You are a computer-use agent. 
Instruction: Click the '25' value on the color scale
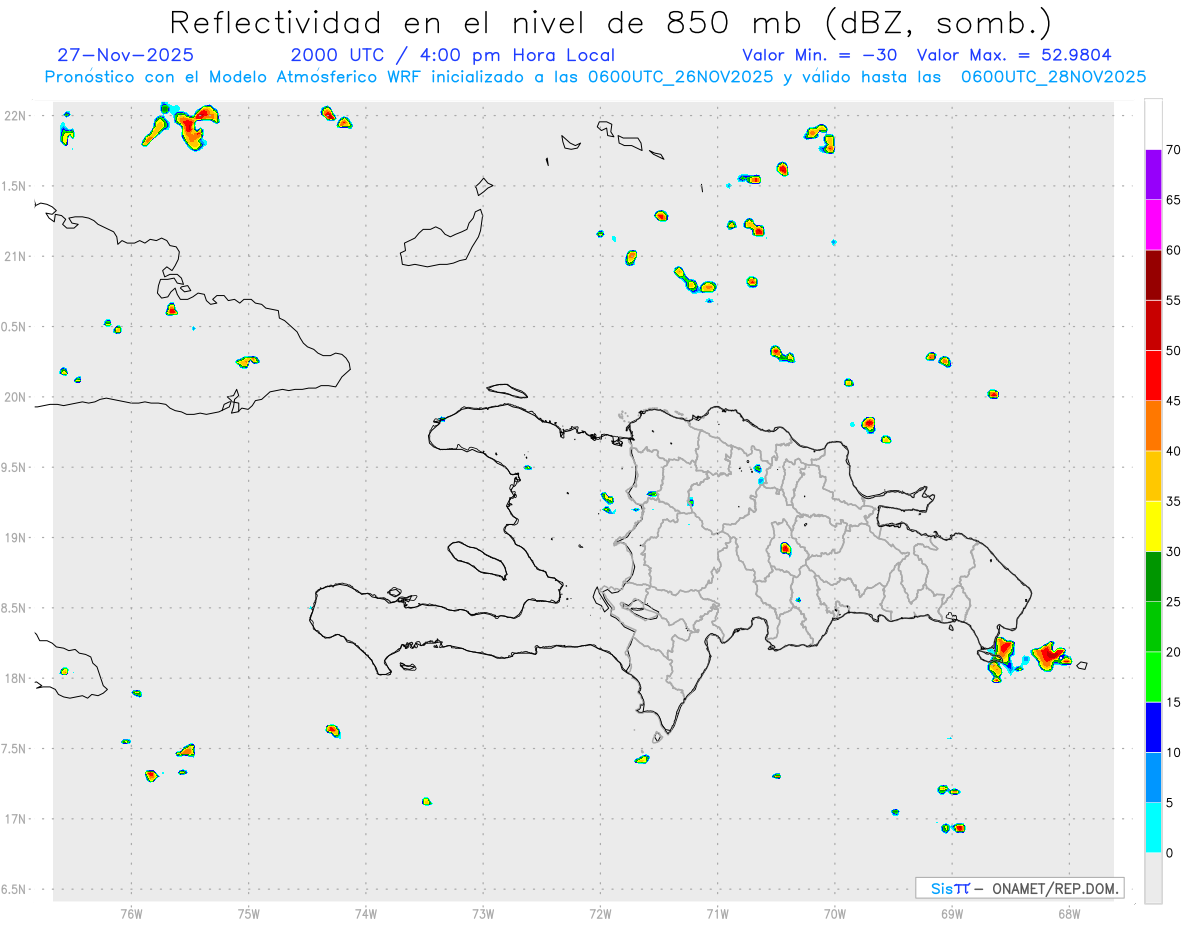1173,602
